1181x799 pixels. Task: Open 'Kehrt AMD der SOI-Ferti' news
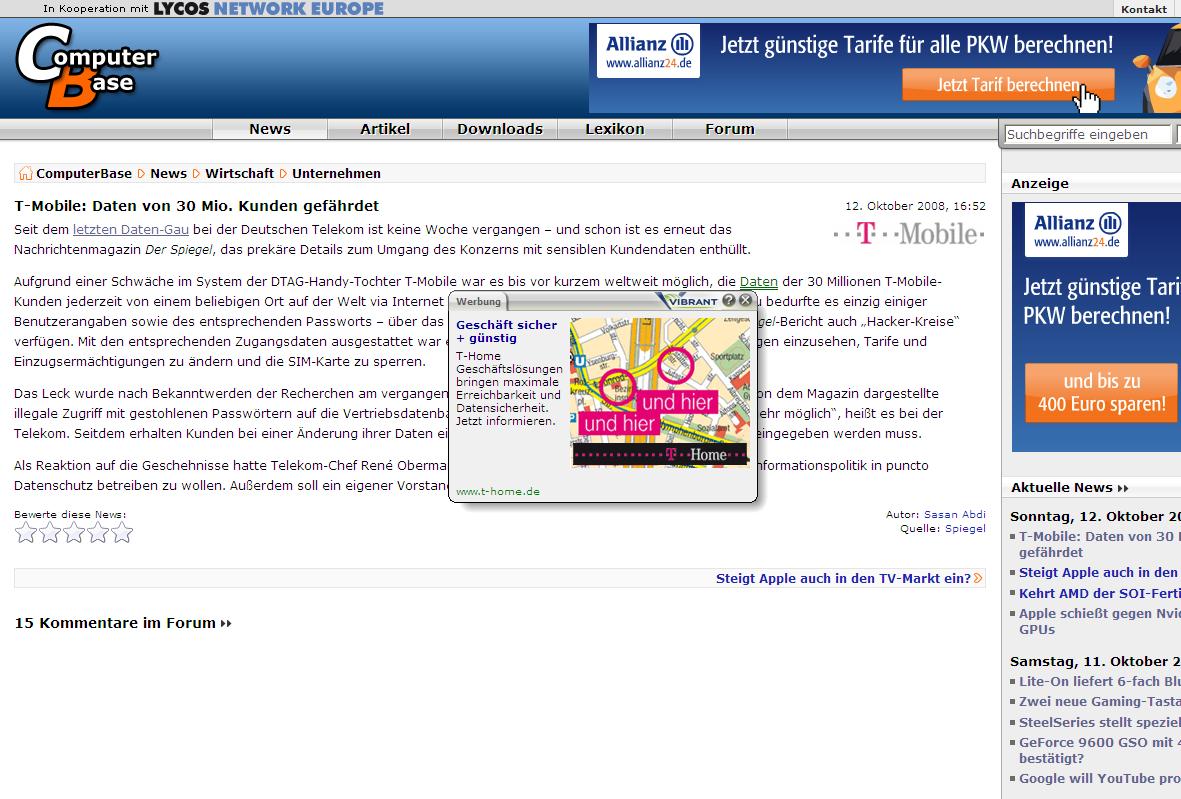click(1100, 593)
